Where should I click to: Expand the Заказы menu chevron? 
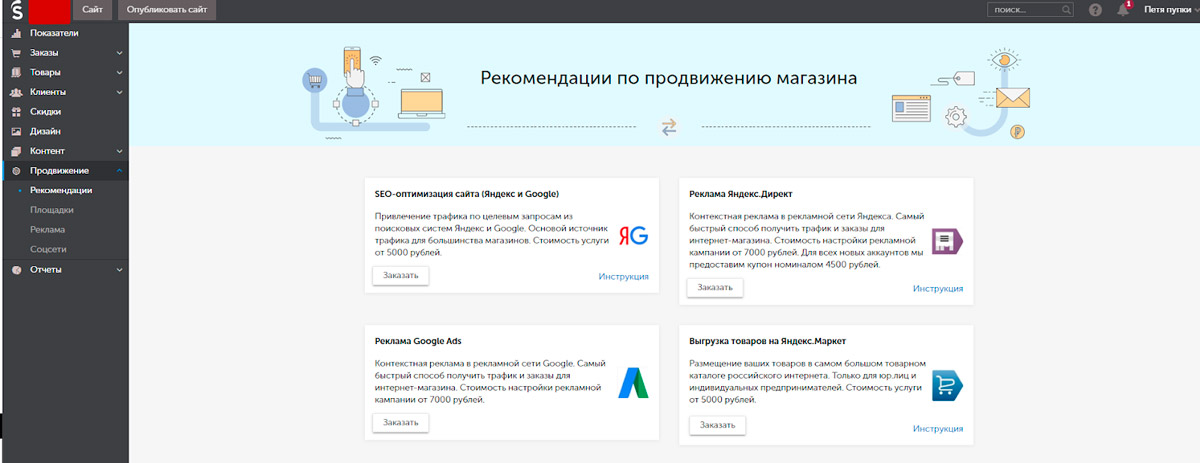click(119, 52)
